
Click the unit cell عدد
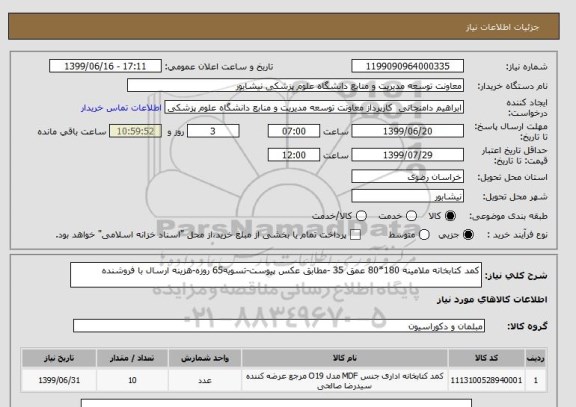205,381
